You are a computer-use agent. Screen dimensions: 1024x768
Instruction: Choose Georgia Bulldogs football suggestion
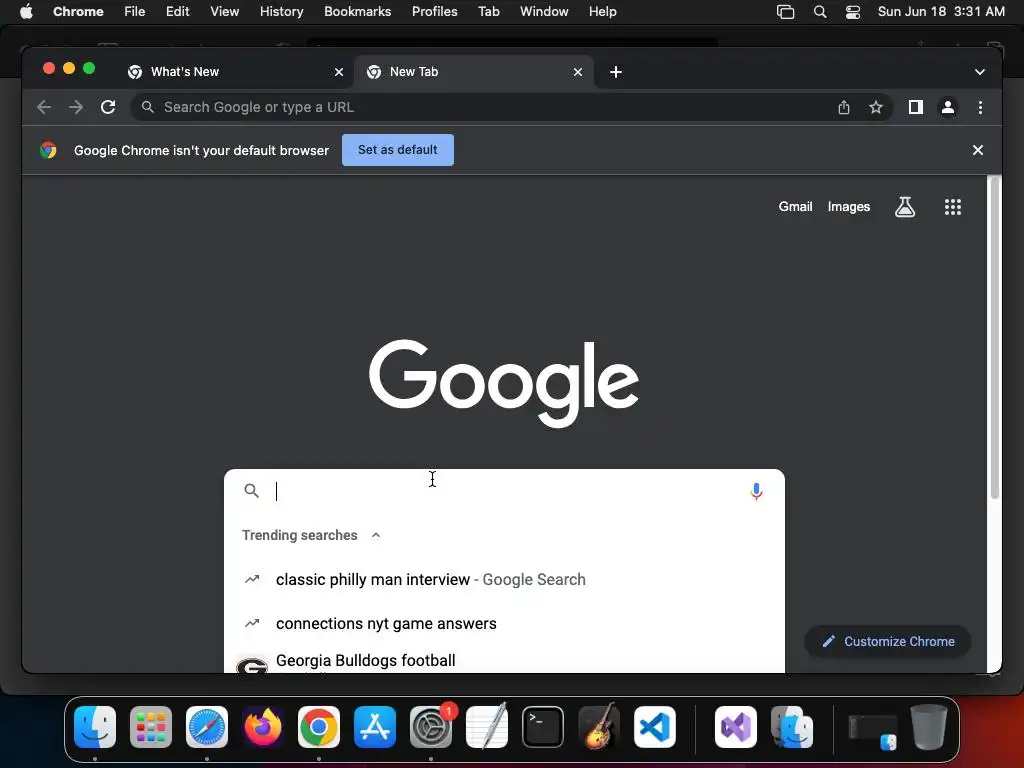coord(504,660)
